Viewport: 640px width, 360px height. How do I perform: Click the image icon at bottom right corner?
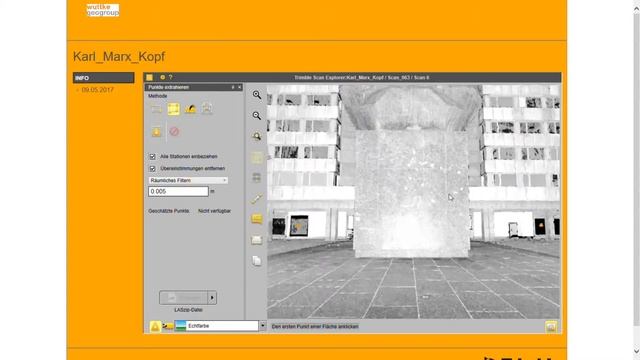[x=551, y=327]
